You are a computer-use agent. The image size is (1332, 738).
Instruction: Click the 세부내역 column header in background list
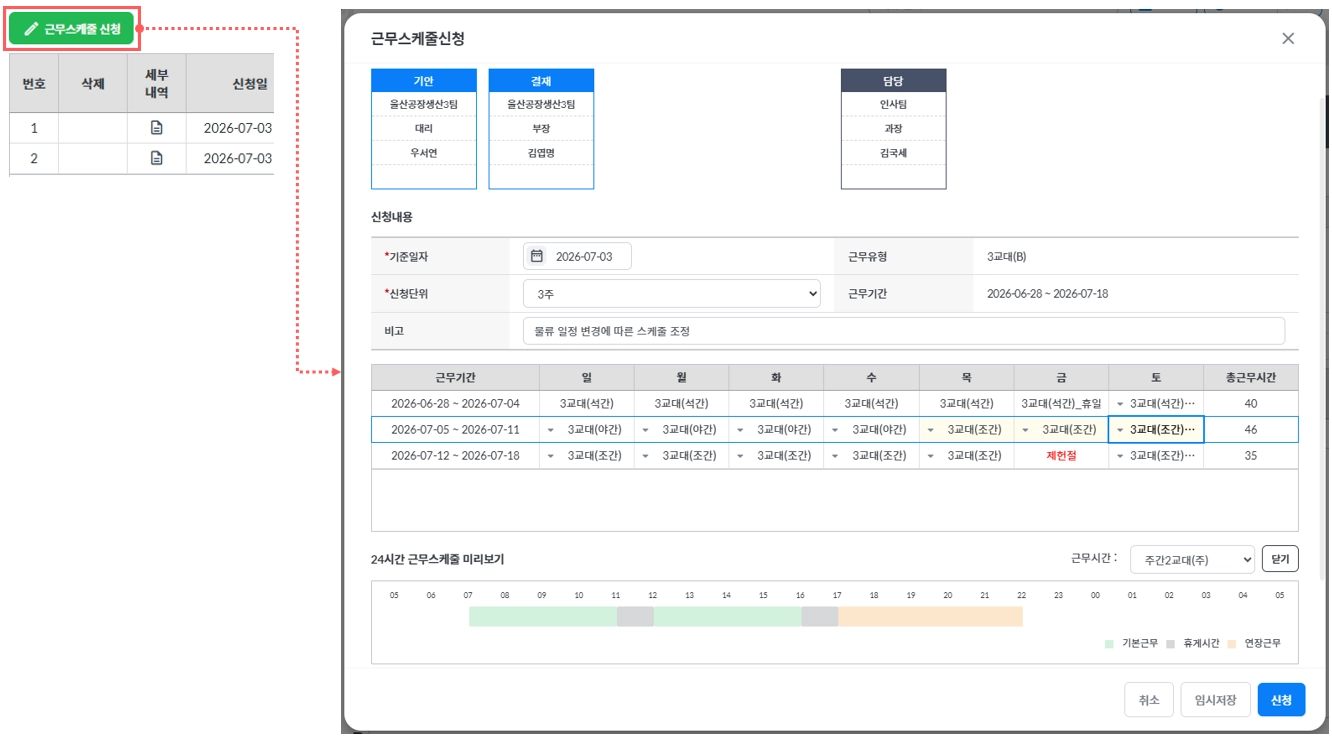point(156,84)
